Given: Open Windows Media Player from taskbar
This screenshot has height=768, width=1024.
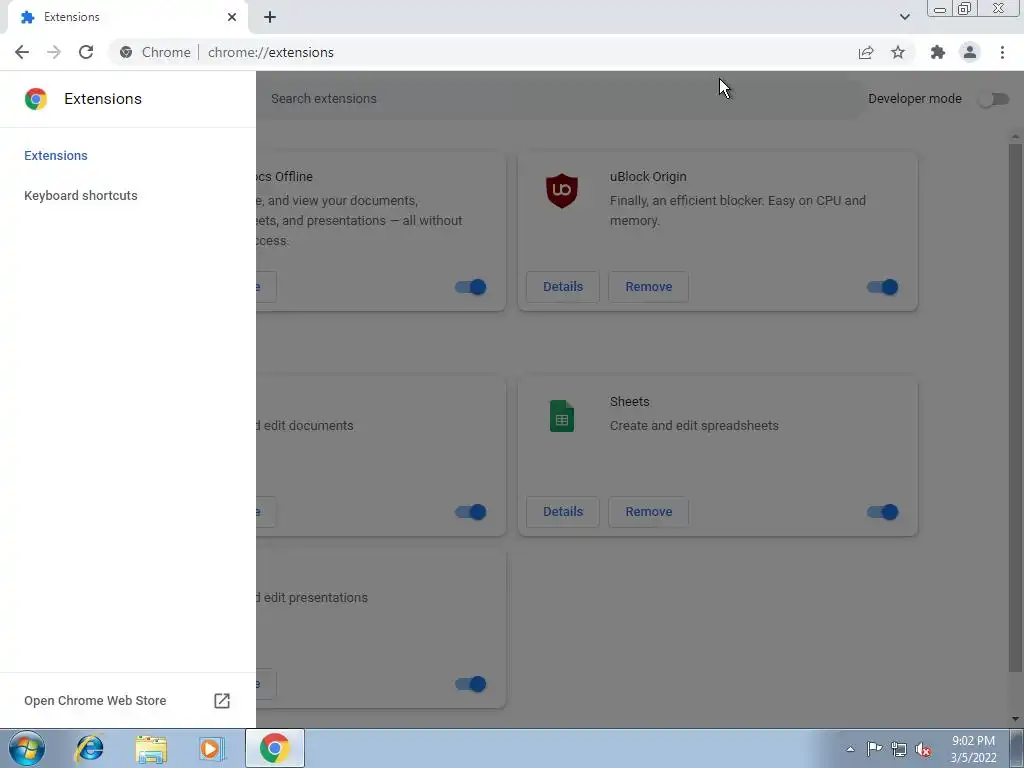Looking at the screenshot, I should tap(212, 748).
